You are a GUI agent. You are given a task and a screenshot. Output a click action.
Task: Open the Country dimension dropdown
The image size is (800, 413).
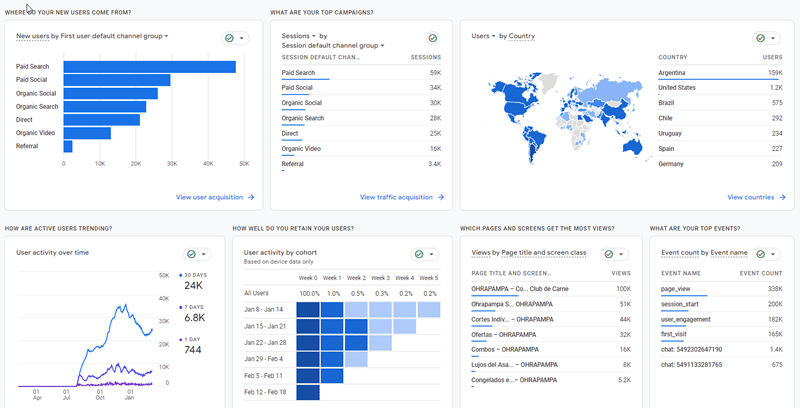[x=521, y=36]
